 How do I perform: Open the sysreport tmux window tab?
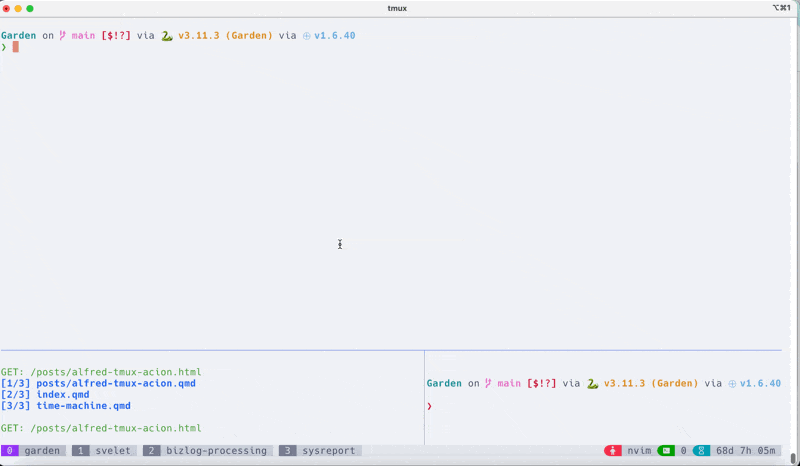coord(320,451)
